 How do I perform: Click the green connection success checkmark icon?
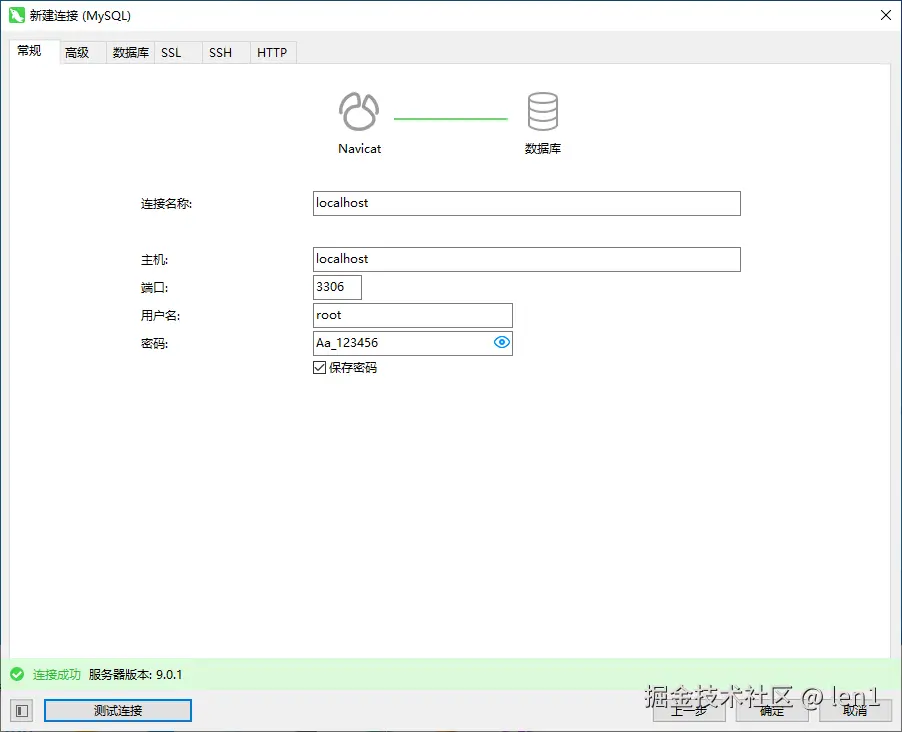(x=17, y=674)
